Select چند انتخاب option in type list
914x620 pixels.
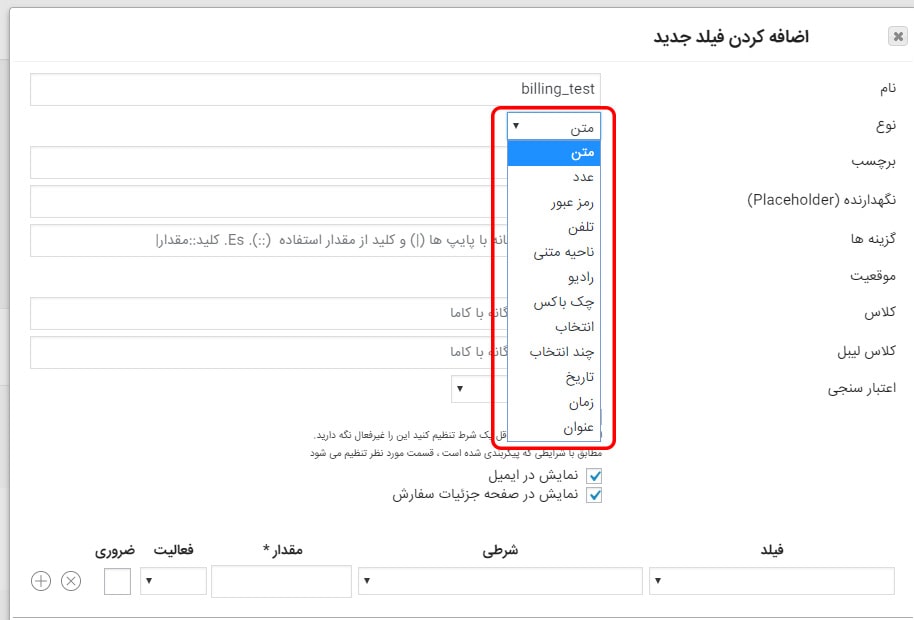coord(554,353)
